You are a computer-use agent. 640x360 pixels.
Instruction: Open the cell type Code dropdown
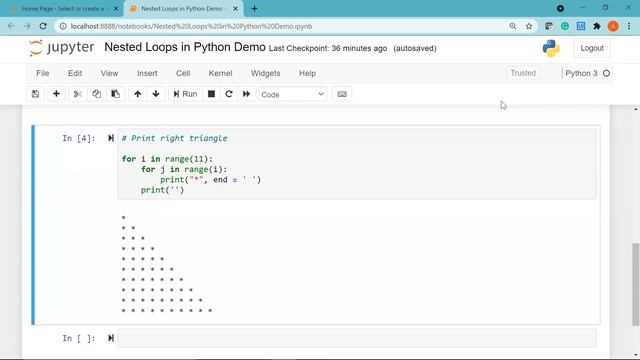pos(293,94)
